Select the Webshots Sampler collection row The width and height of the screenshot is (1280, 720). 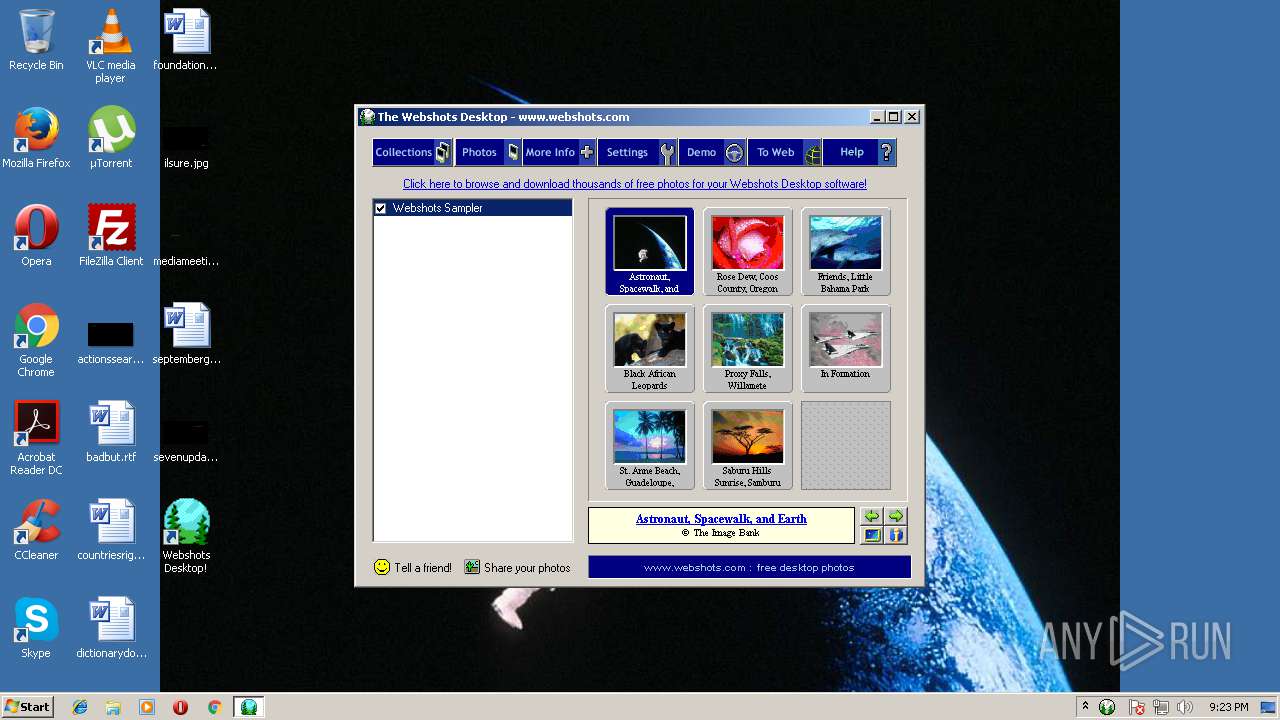(x=473, y=208)
